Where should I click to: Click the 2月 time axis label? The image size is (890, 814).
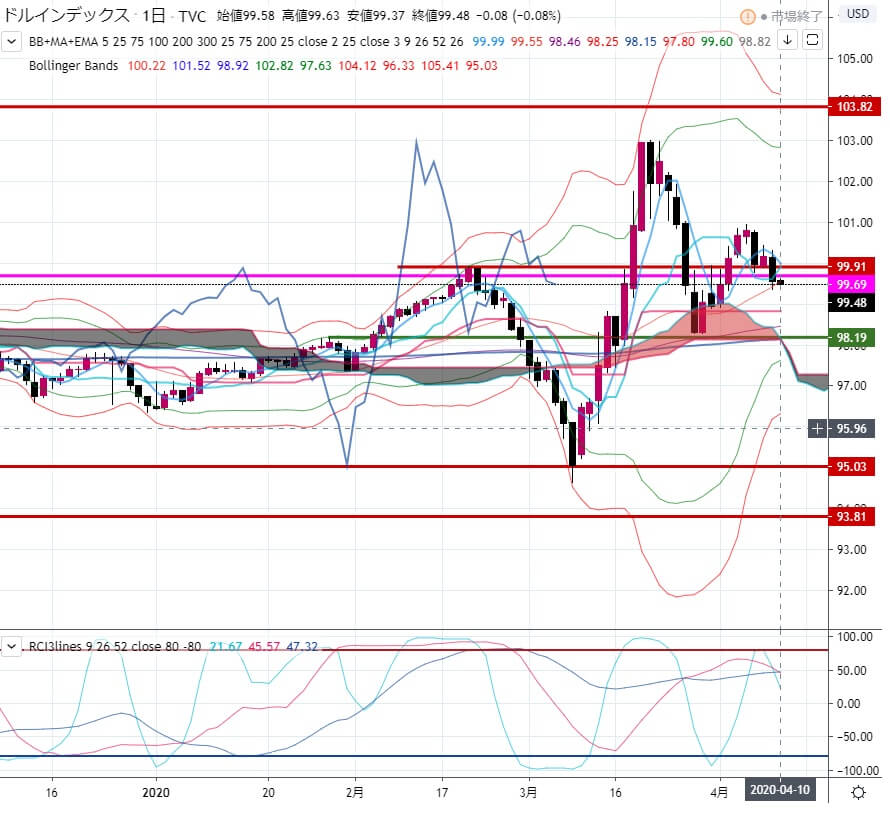click(x=355, y=792)
